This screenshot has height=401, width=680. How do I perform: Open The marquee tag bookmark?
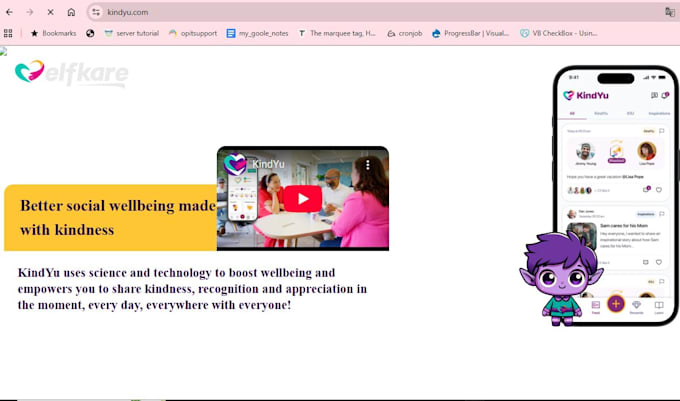[x=337, y=33]
